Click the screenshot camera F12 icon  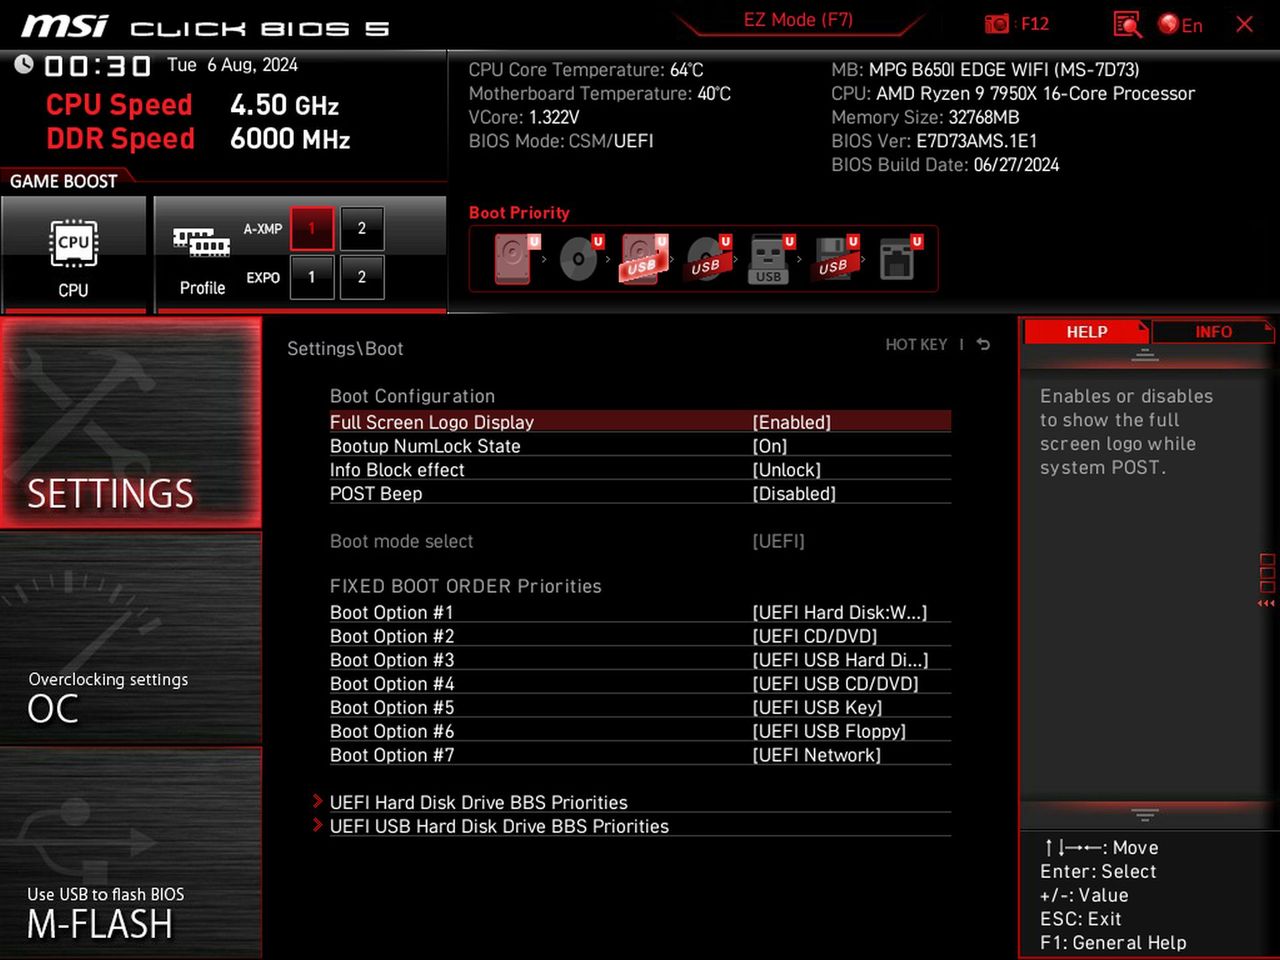pos(1016,24)
